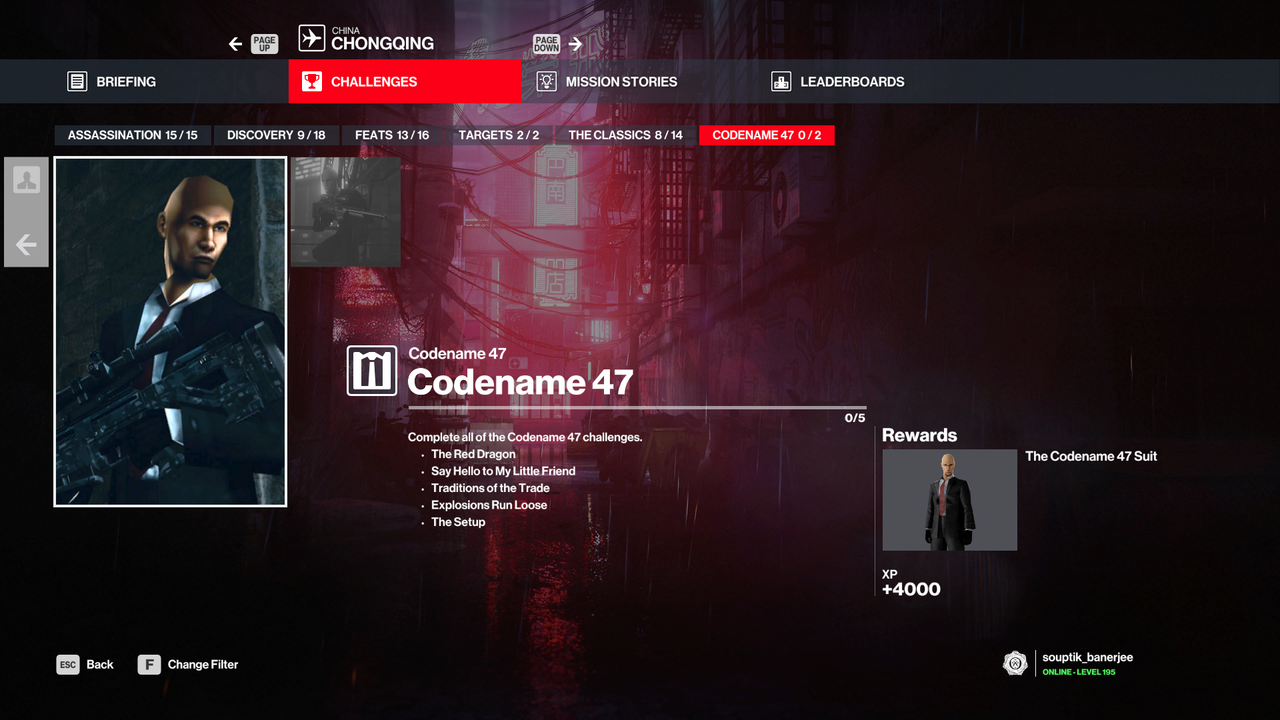This screenshot has height=720, width=1280.
Task: Click the username souptik_banerjee
Action: (1088, 657)
